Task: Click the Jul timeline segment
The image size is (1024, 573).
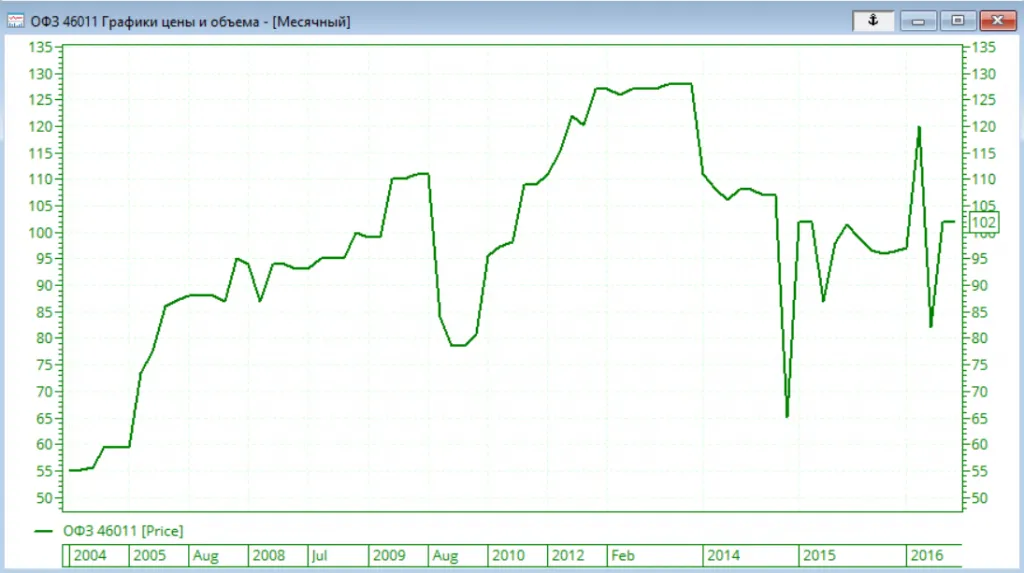Action: (x=319, y=555)
